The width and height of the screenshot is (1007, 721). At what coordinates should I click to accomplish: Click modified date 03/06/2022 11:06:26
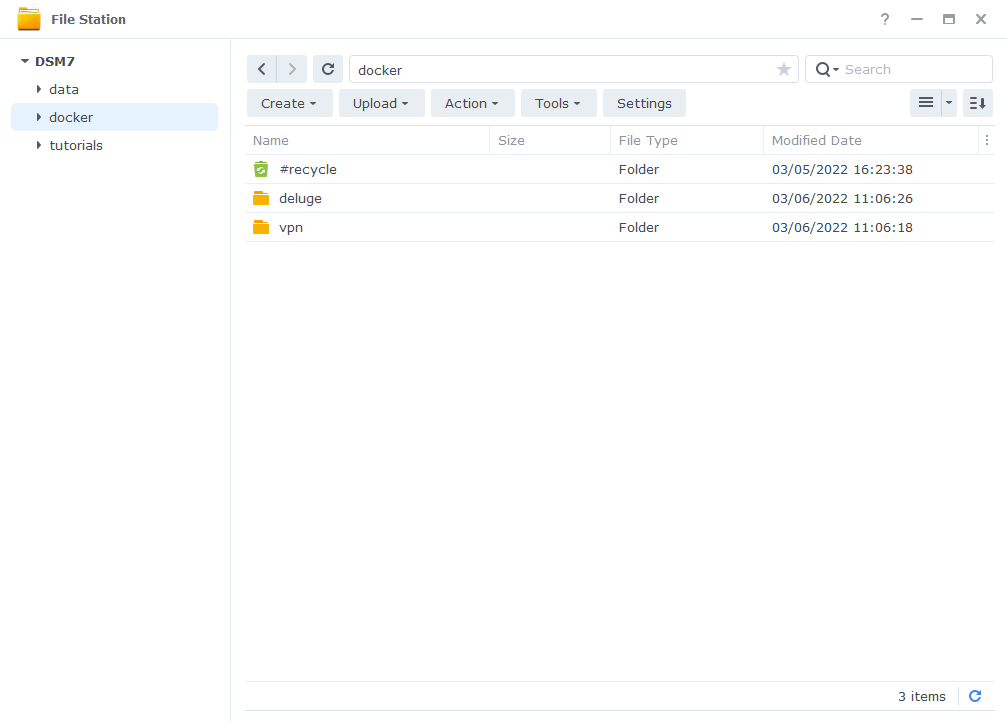842,198
